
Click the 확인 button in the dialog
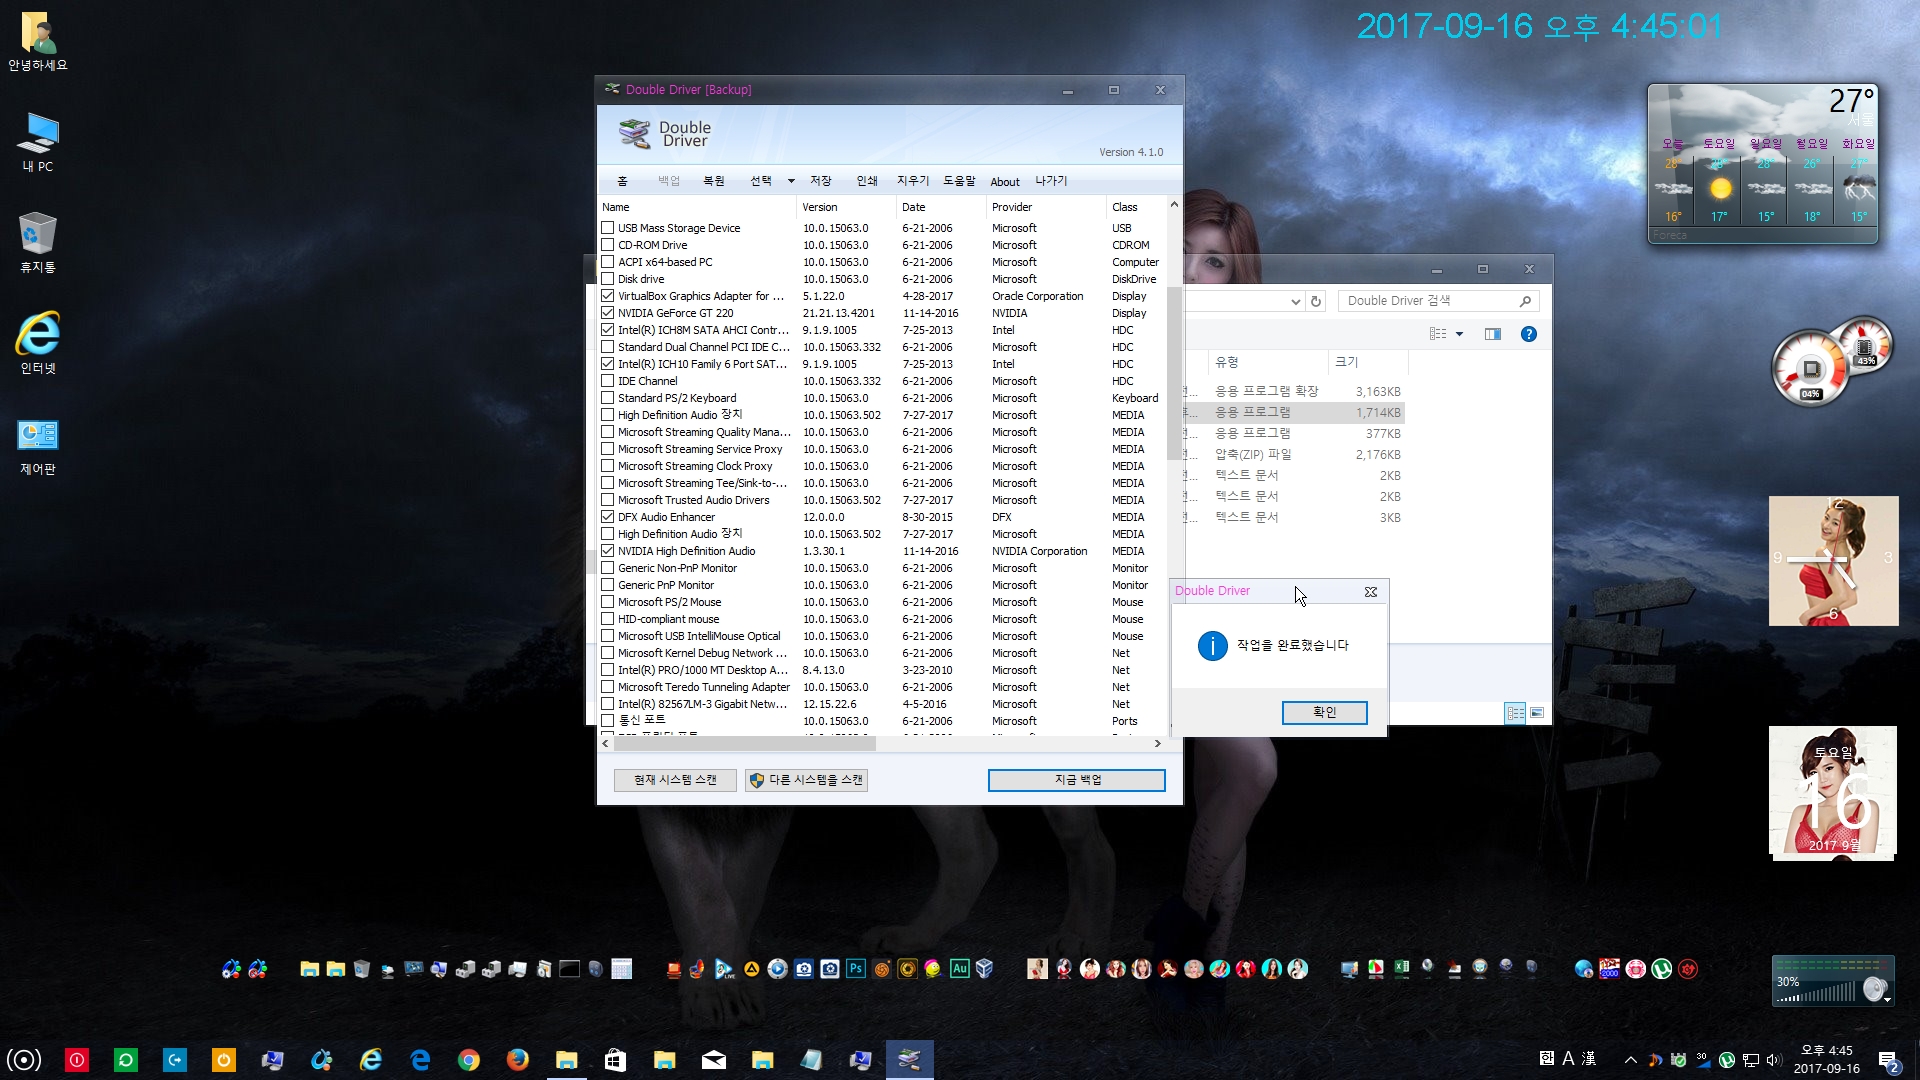[x=1325, y=712]
